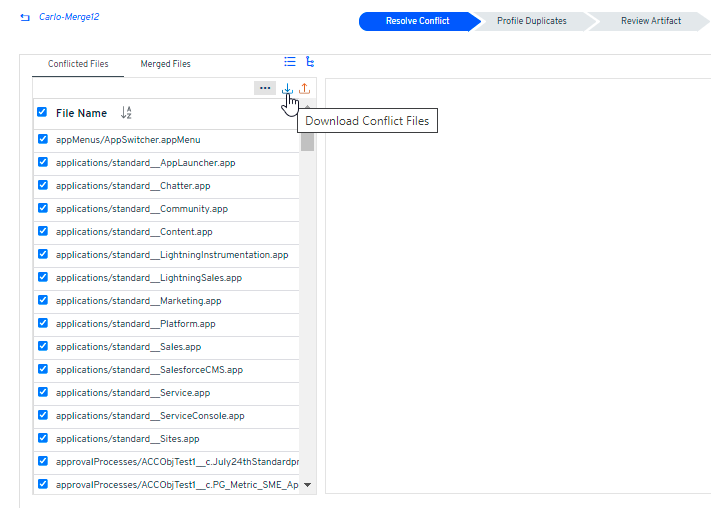
Task: Open the Carlo-Merge12 link
Action: (69, 18)
